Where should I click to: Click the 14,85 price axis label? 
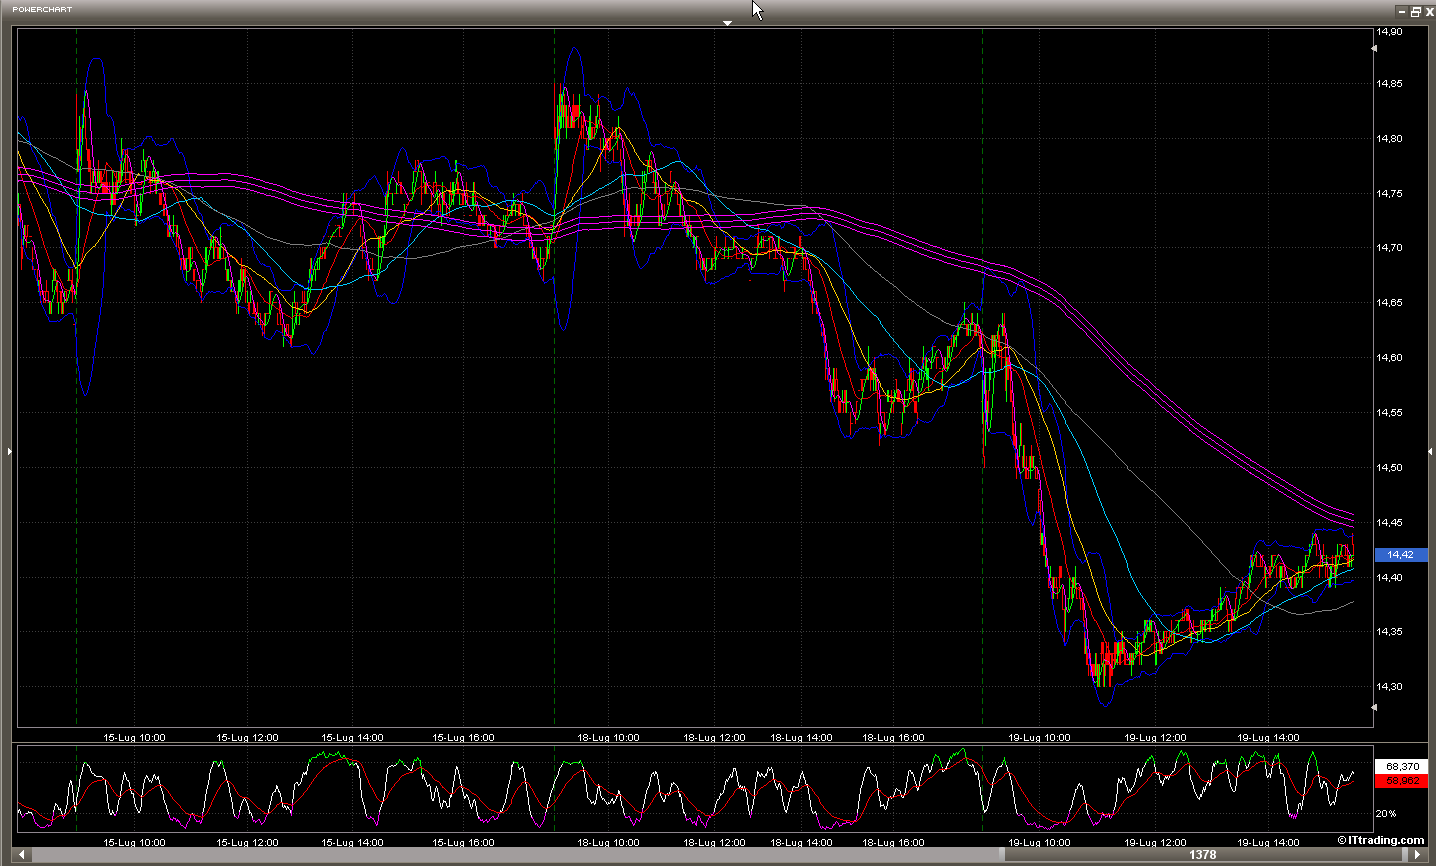tap(1389, 84)
